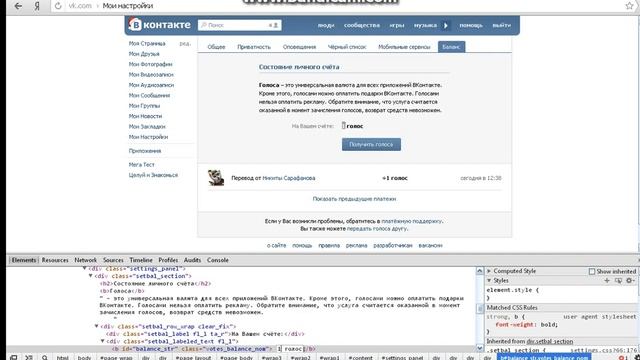Click the edited '1 голос' text node
The image size is (640, 360).
point(291,349)
